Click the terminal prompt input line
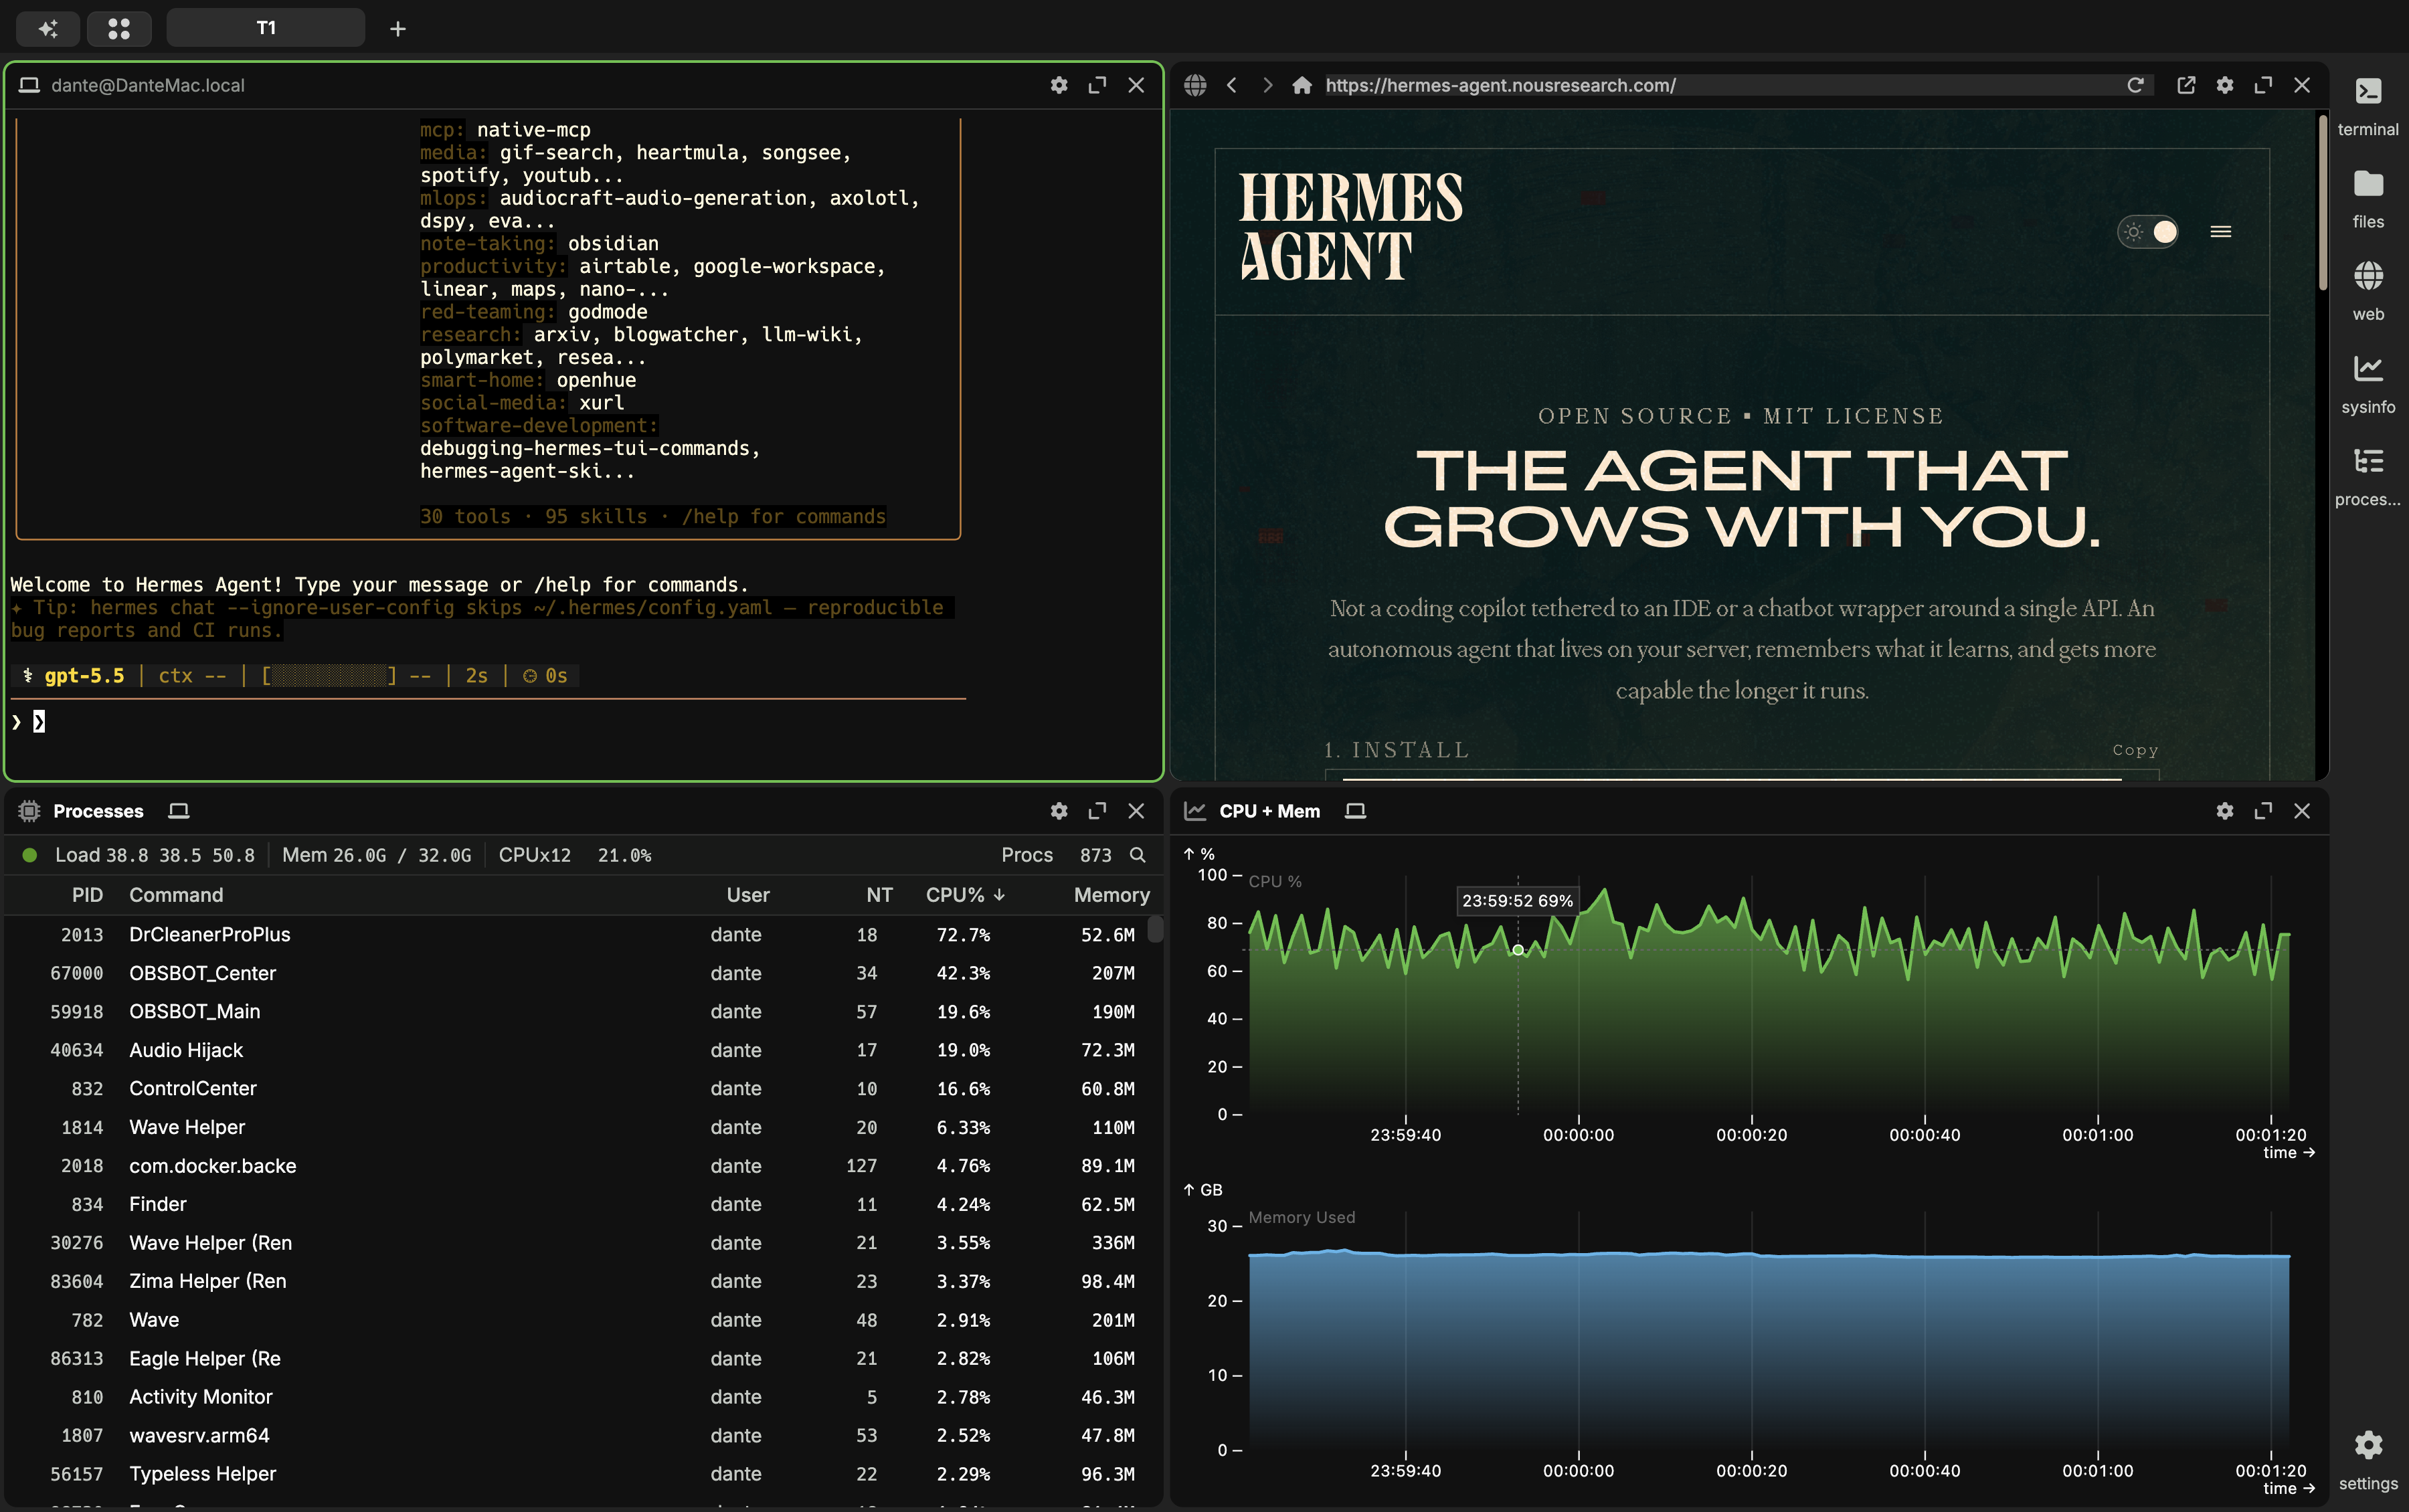 (x=488, y=722)
